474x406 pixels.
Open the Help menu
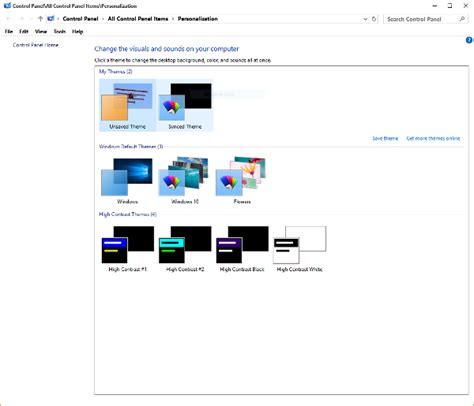pyautogui.click(x=77, y=32)
